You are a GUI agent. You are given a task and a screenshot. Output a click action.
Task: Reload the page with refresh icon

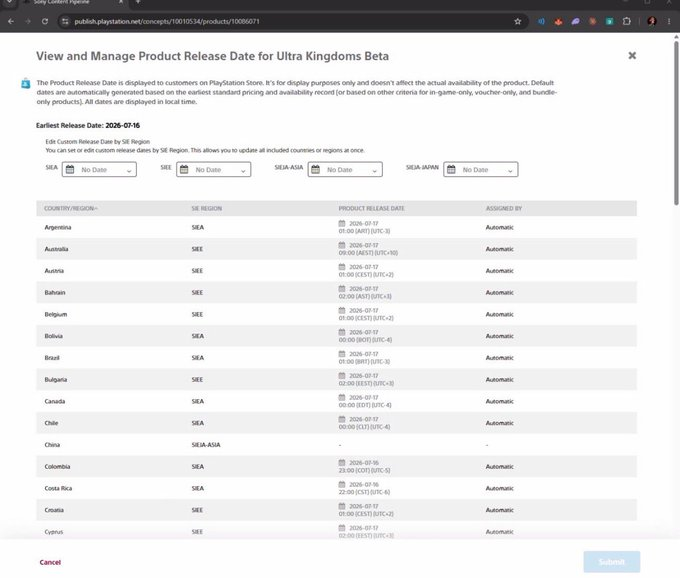click(45, 21)
